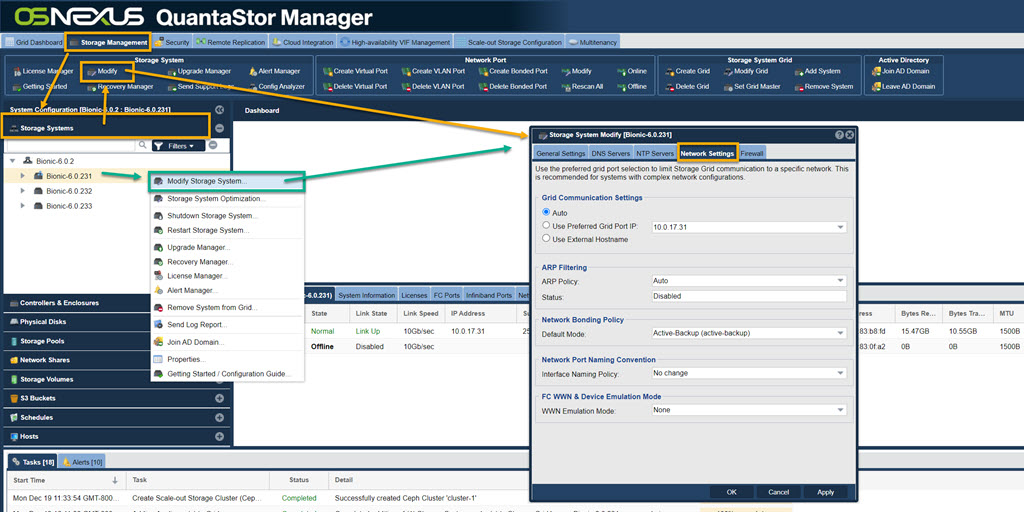Open the Alerts [10] tab
Image resolution: width=1024 pixels, height=512 pixels.
tap(82, 462)
